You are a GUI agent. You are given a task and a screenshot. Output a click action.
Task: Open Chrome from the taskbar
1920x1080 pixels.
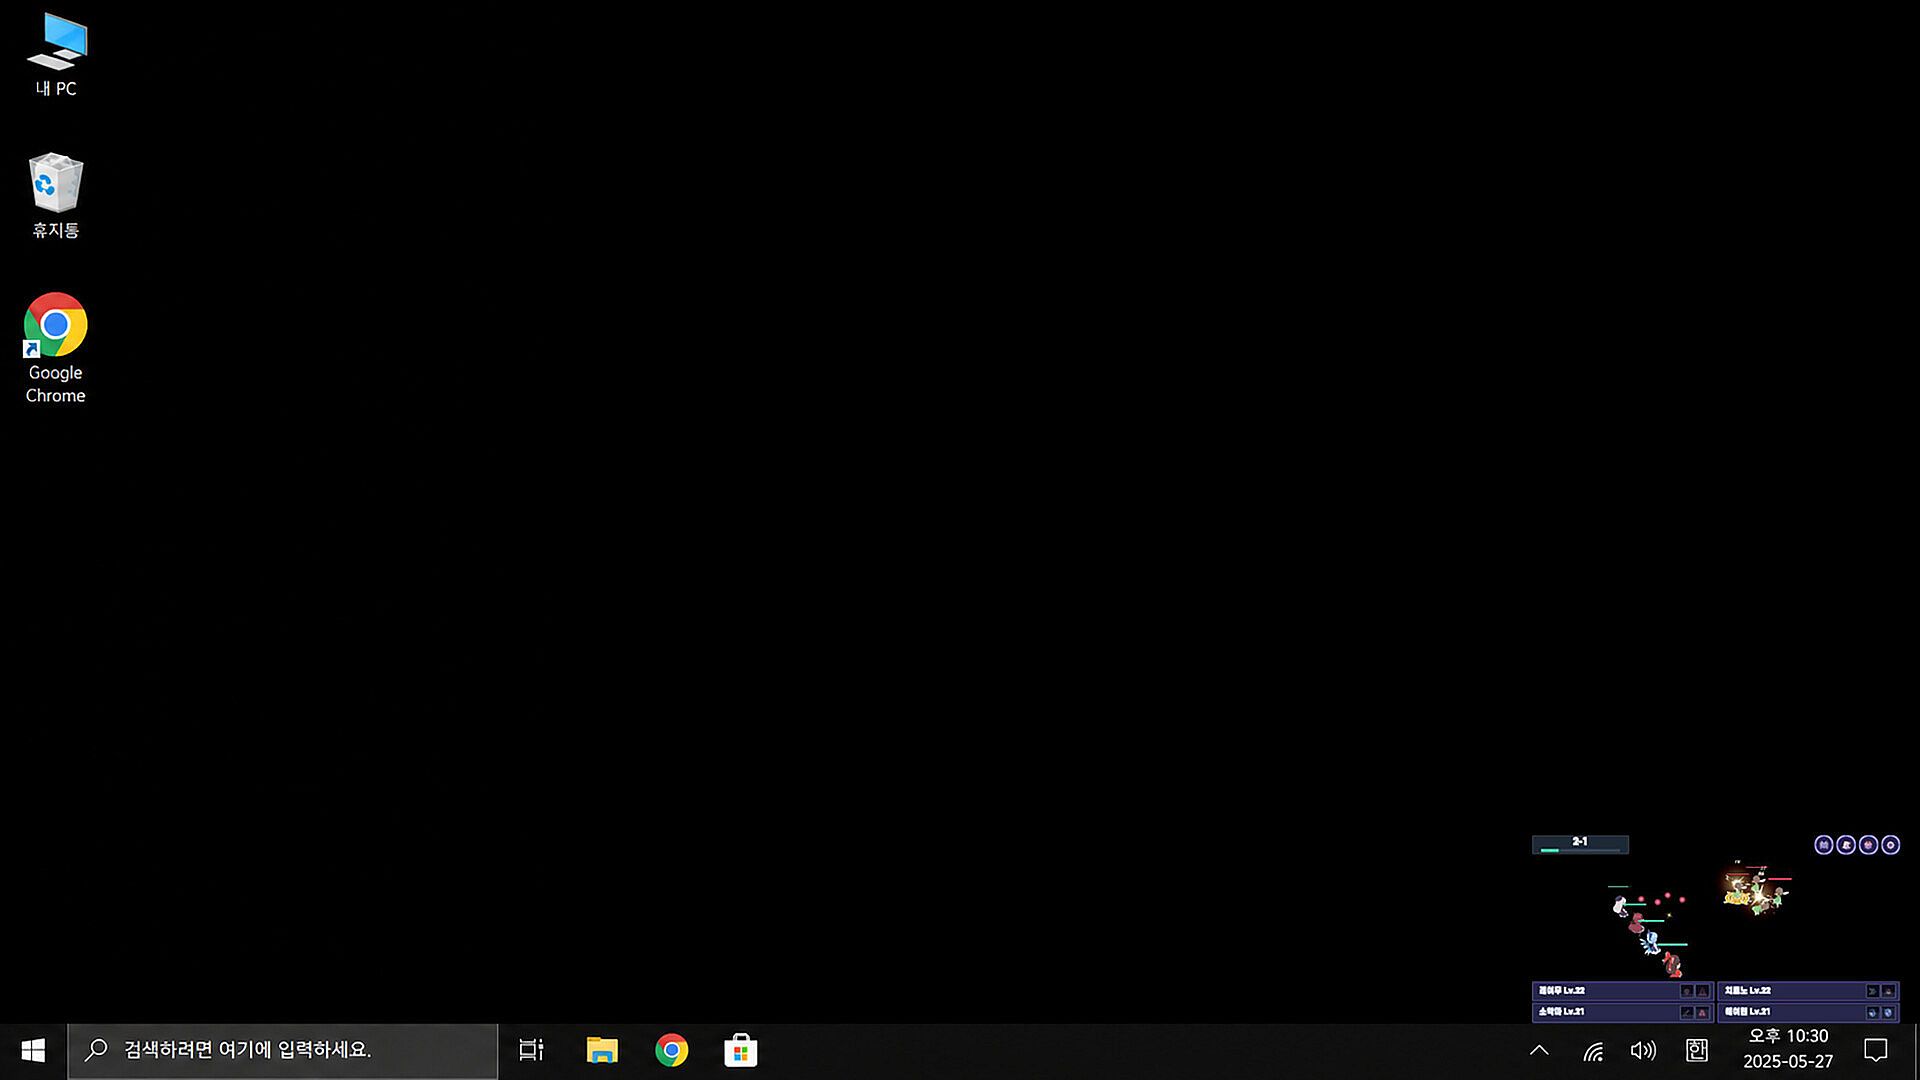click(x=671, y=1050)
